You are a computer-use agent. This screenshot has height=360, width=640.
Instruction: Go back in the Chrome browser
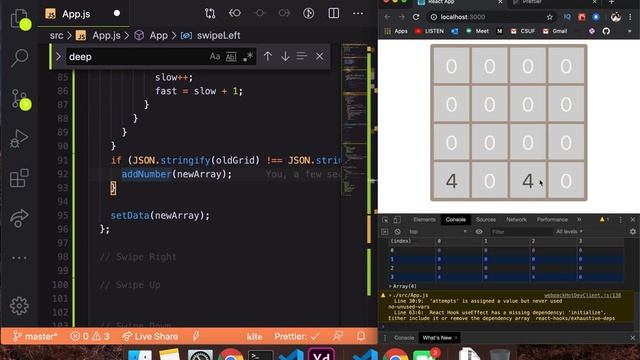tap(387, 17)
